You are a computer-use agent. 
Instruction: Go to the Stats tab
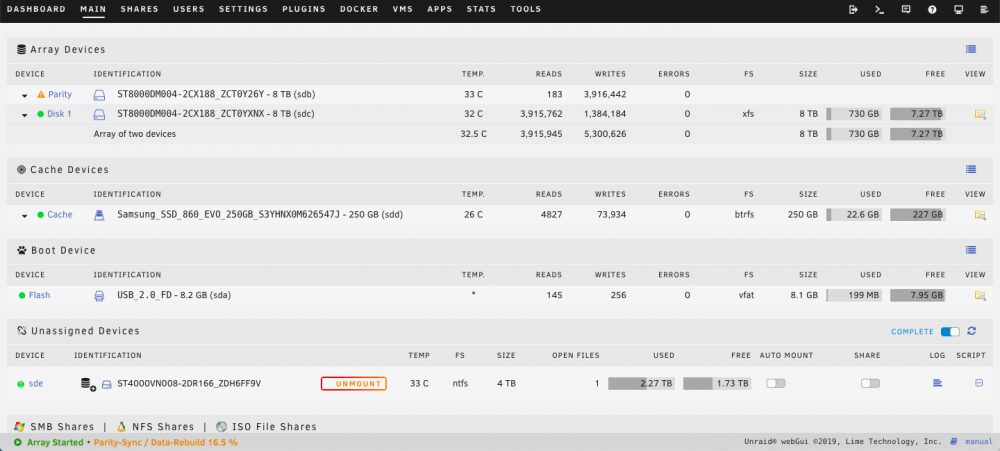pyautogui.click(x=482, y=10)
